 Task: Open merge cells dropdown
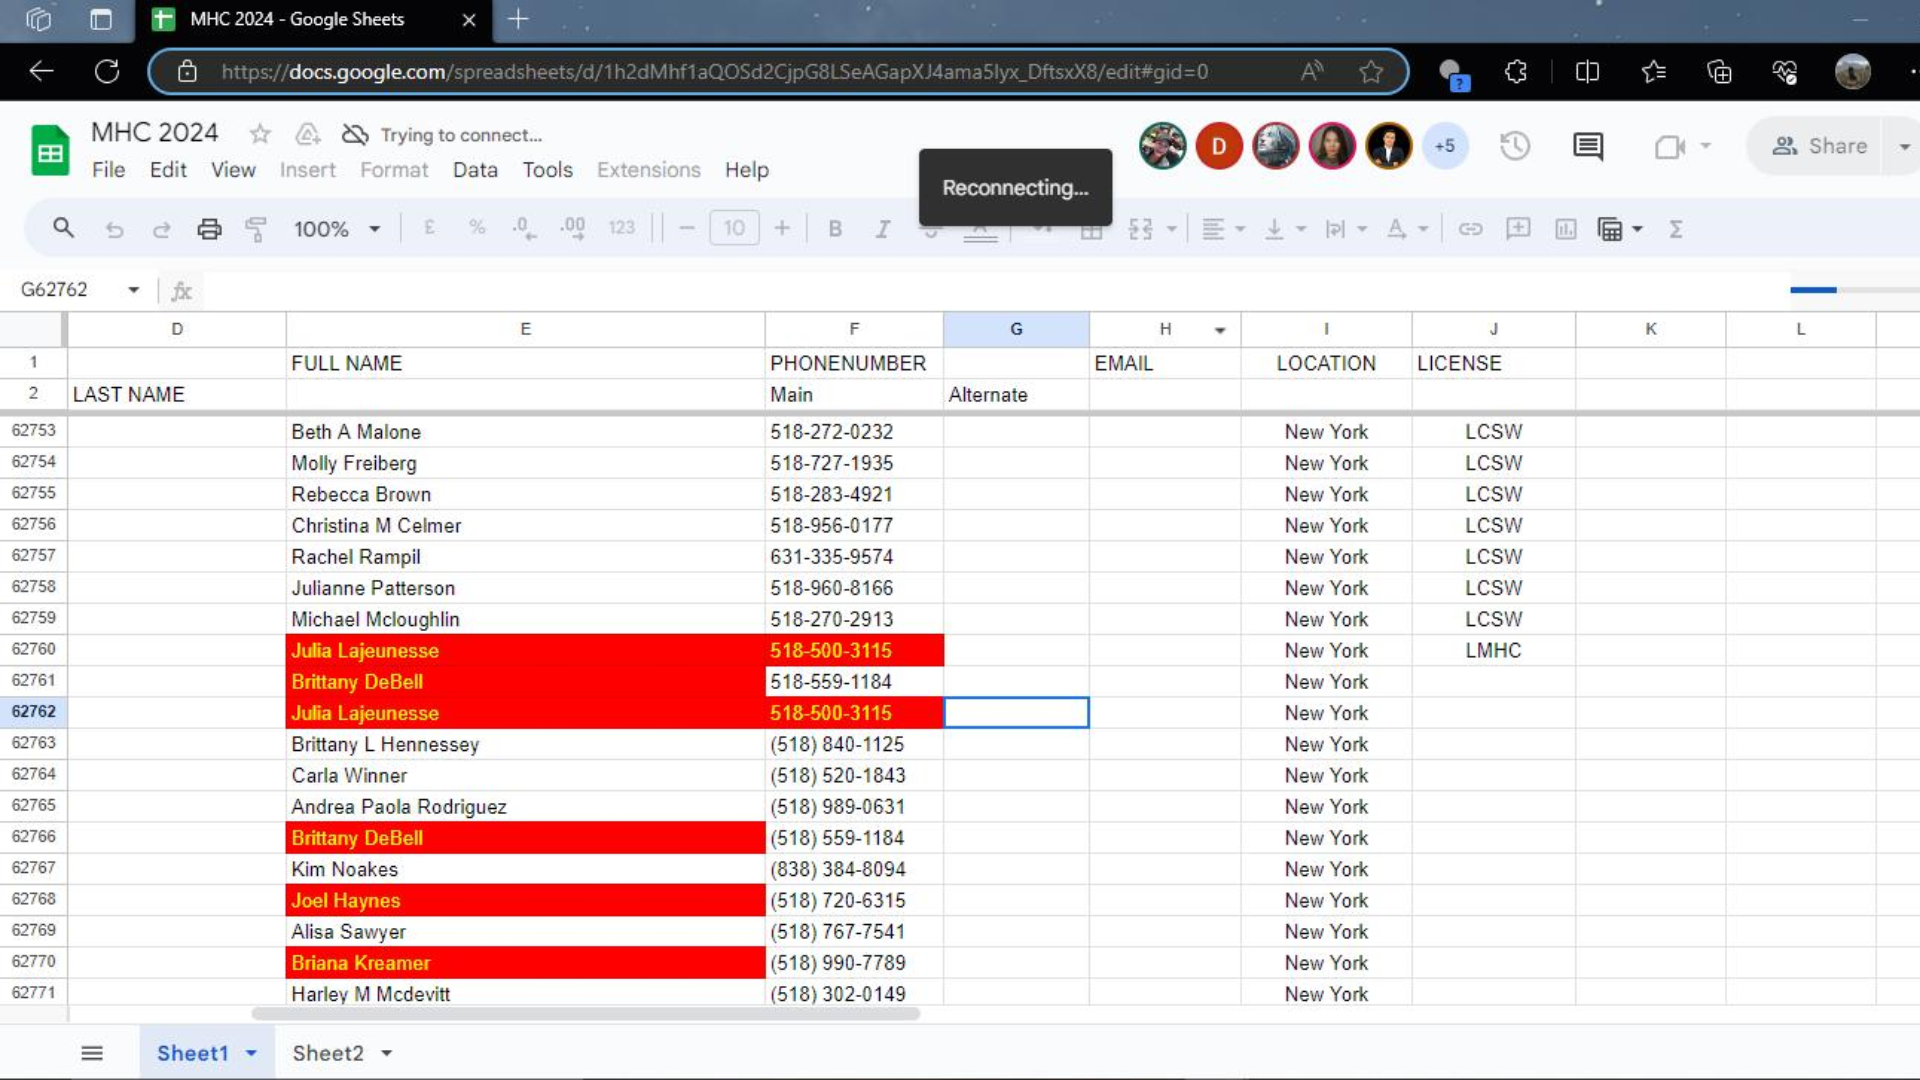[1171, 229]
